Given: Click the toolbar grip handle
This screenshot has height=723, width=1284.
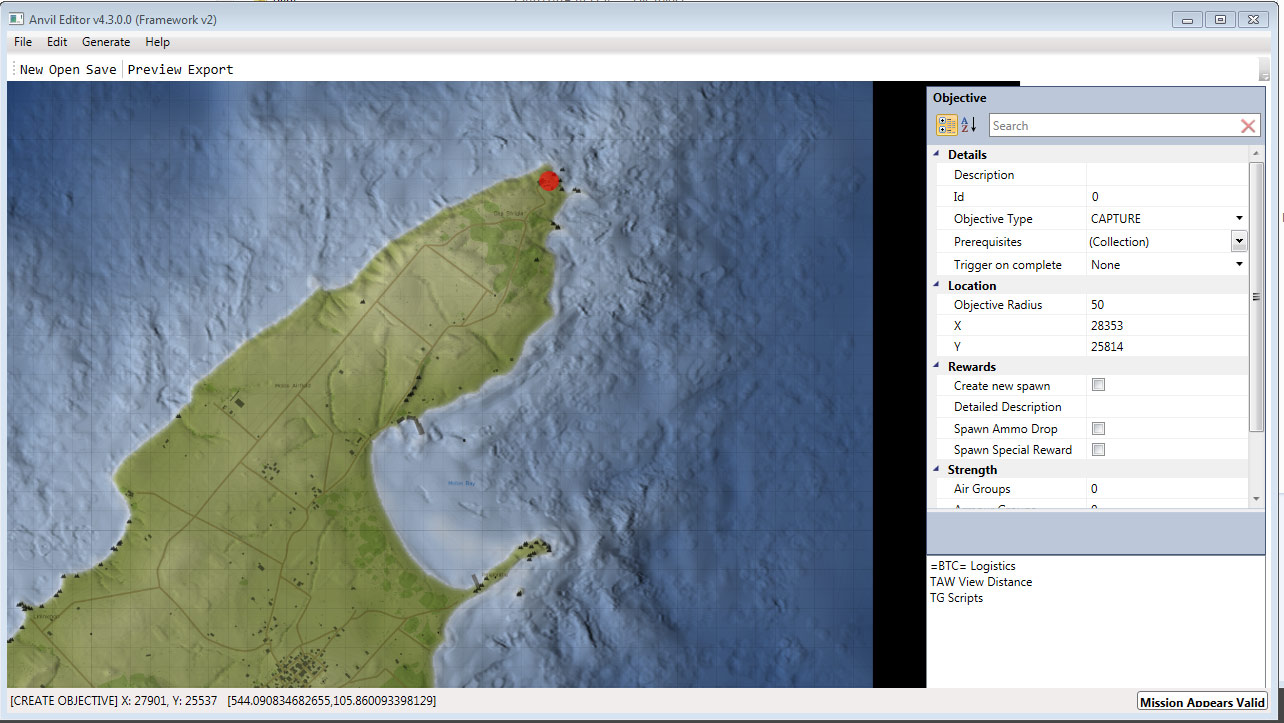Looking at the screenshot, I should tap(14, 69).
